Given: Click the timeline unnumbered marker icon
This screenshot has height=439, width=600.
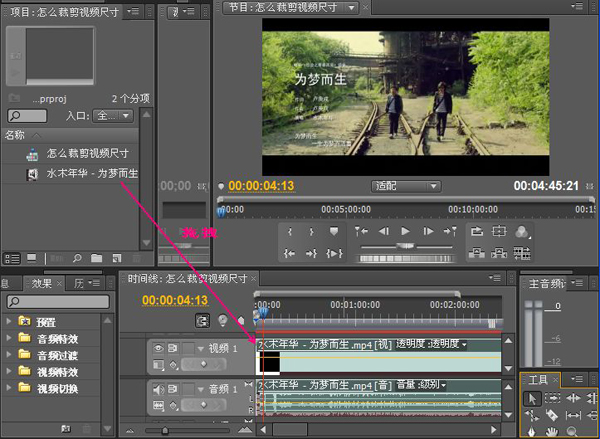Looking at the screenshot, I should tap(241, 320).
